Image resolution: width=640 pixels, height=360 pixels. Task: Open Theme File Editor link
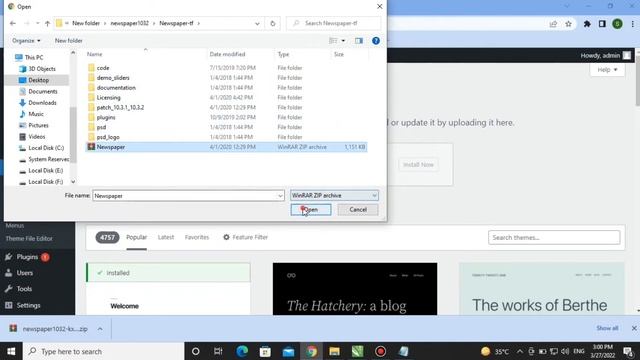pyautogui.click(x=29, y=238)
